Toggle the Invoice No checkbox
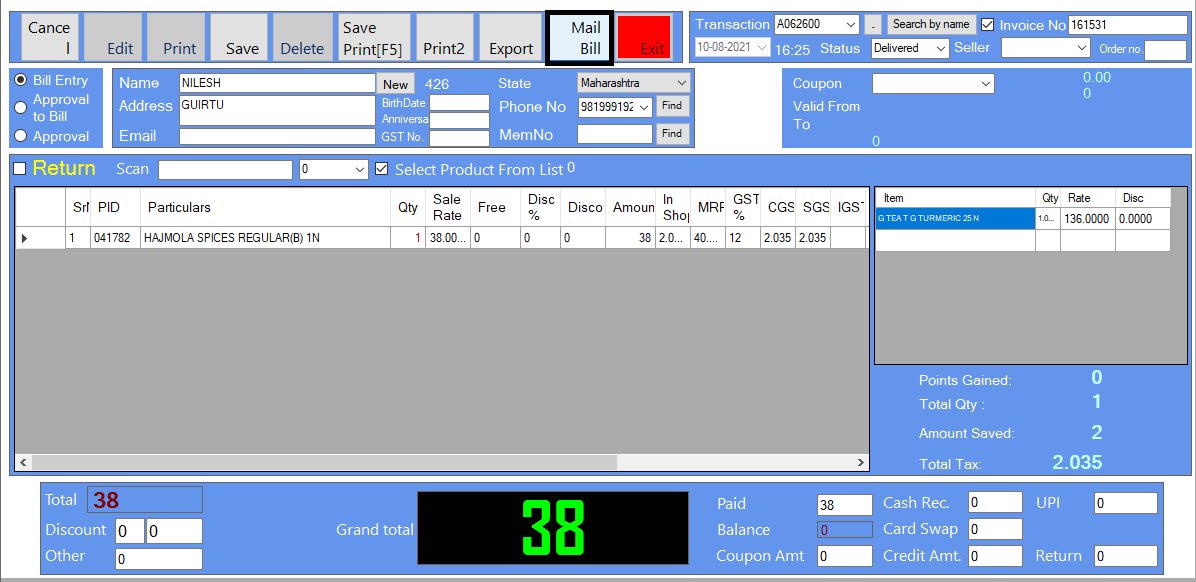The height and width of the screenshot is (582, 1196). pos(988,25)
